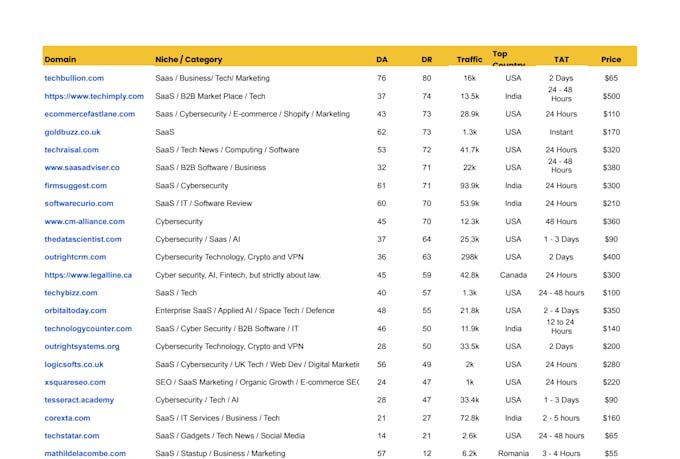Viewport: 680px width, 459px height.
Task: Select the $380 price for saasadviser
Action: pyautogui.click(x=611, y=167)
